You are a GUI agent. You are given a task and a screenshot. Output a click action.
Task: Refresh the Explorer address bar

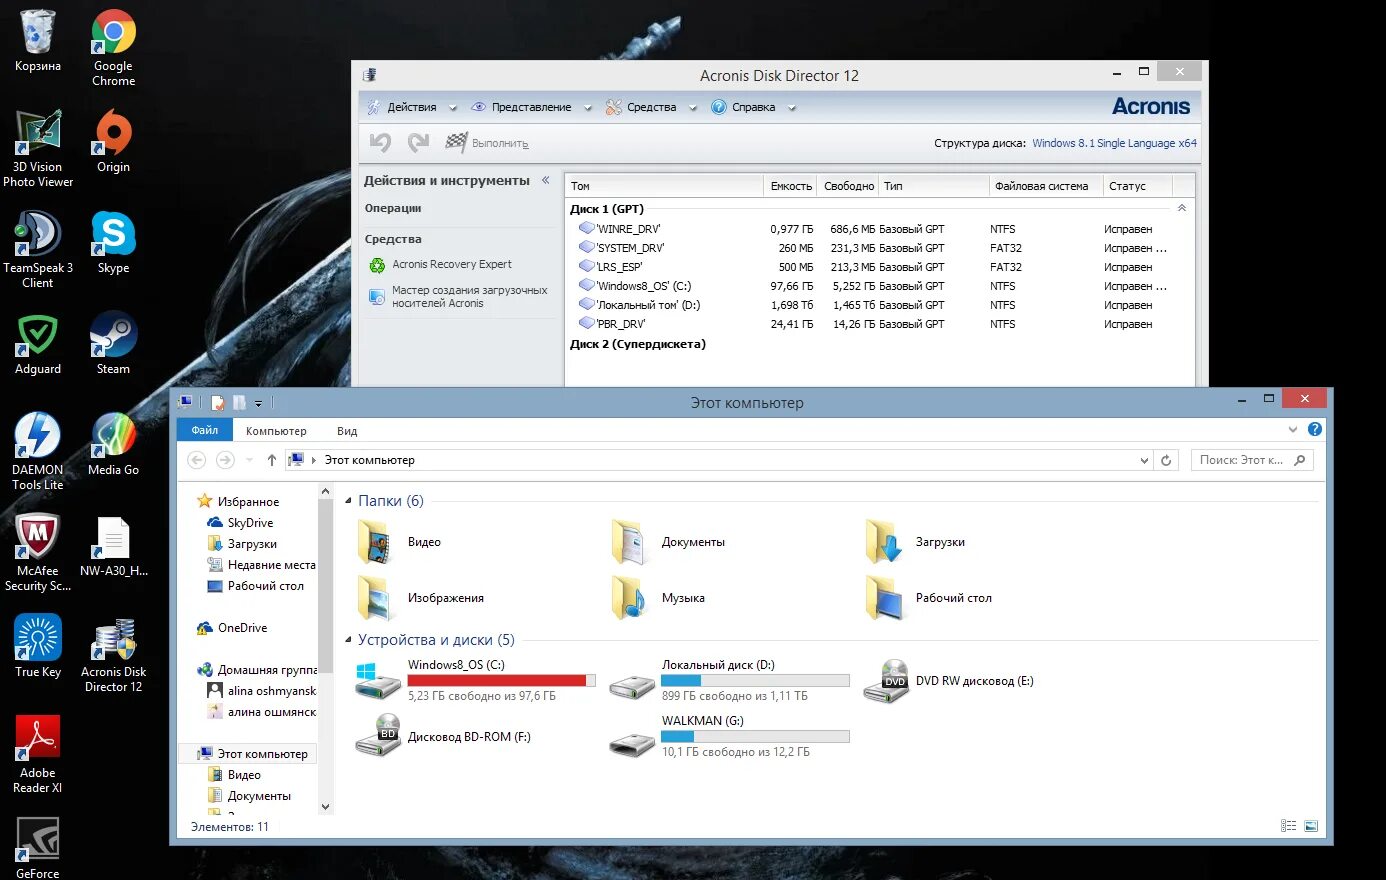pos(1166,460)
